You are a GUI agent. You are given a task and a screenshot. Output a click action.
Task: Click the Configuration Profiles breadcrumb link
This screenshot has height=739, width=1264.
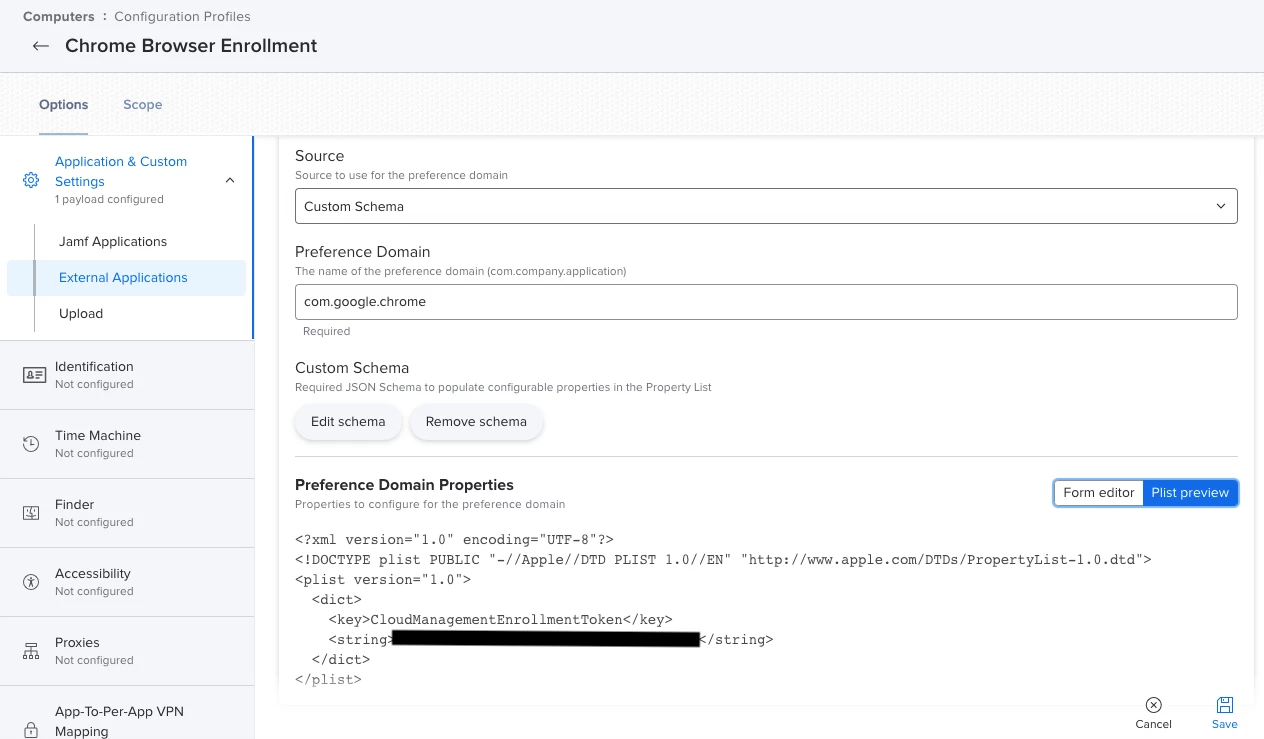coord(182,16)
